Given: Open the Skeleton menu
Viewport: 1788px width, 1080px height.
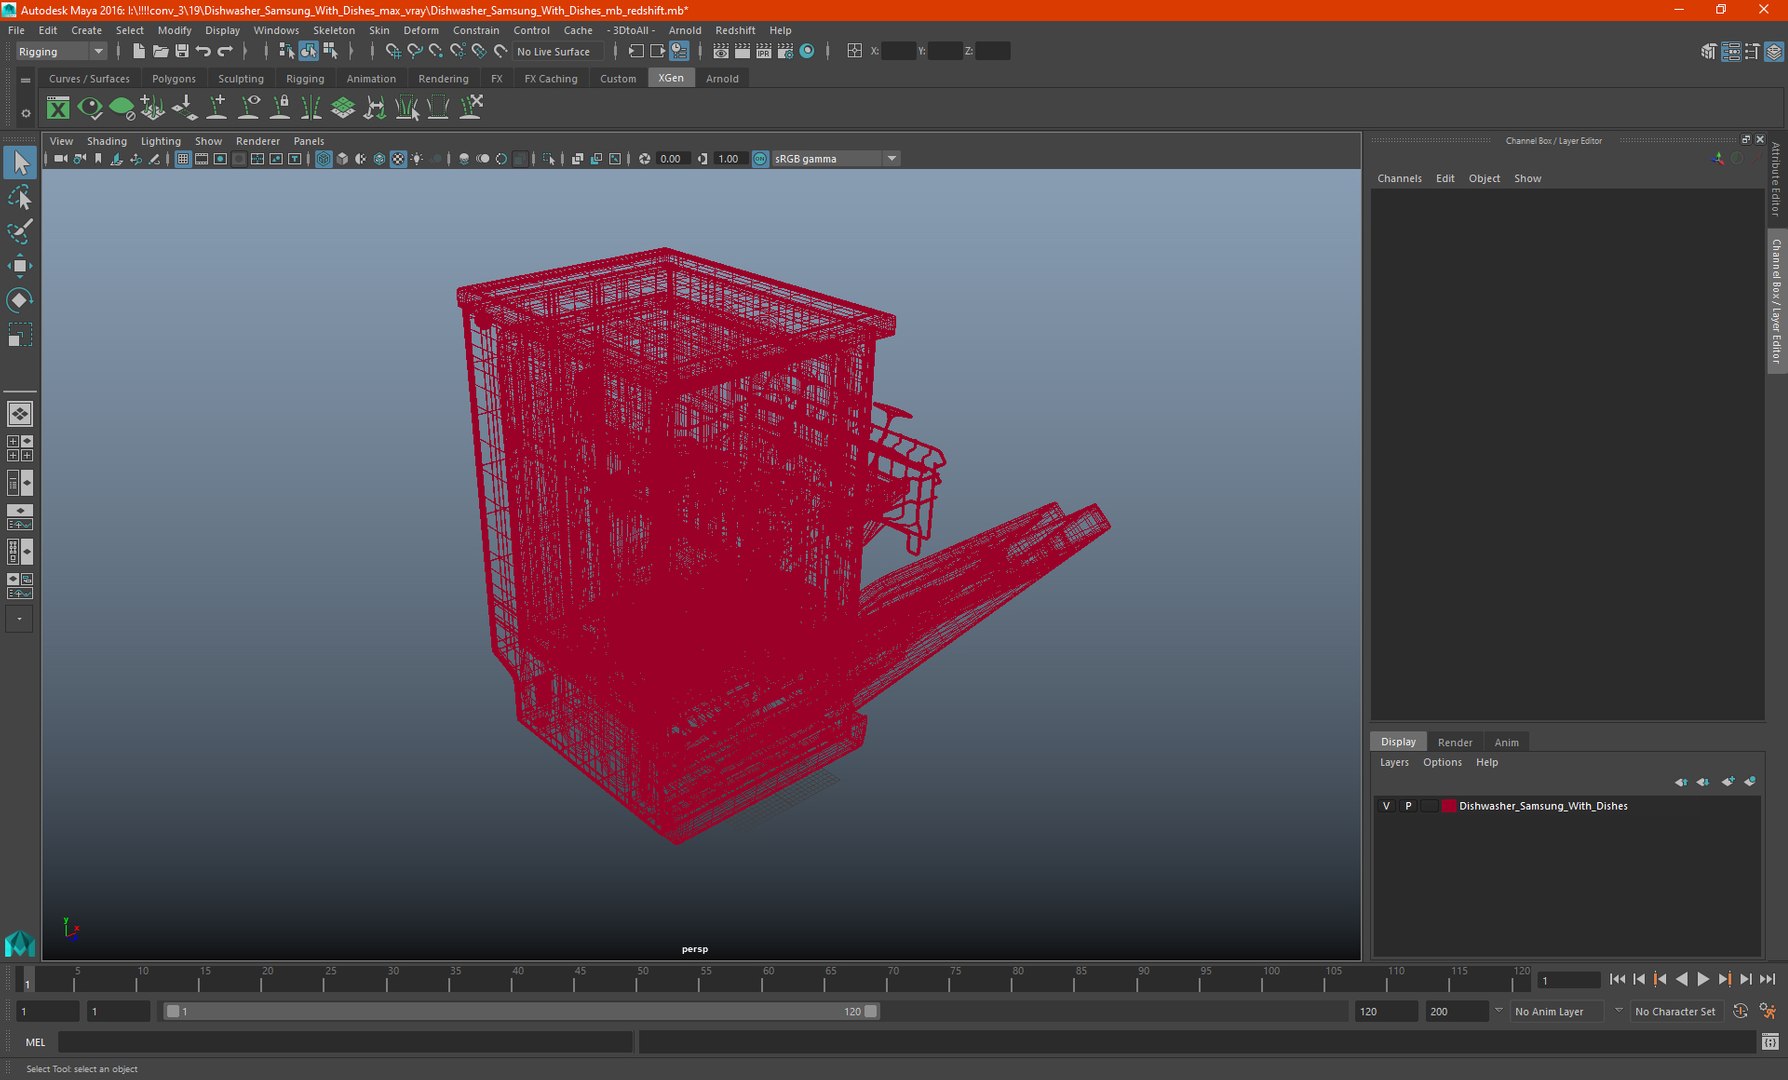Looking at the screenshot, I should pyautogui.click(x=334, y=30).
